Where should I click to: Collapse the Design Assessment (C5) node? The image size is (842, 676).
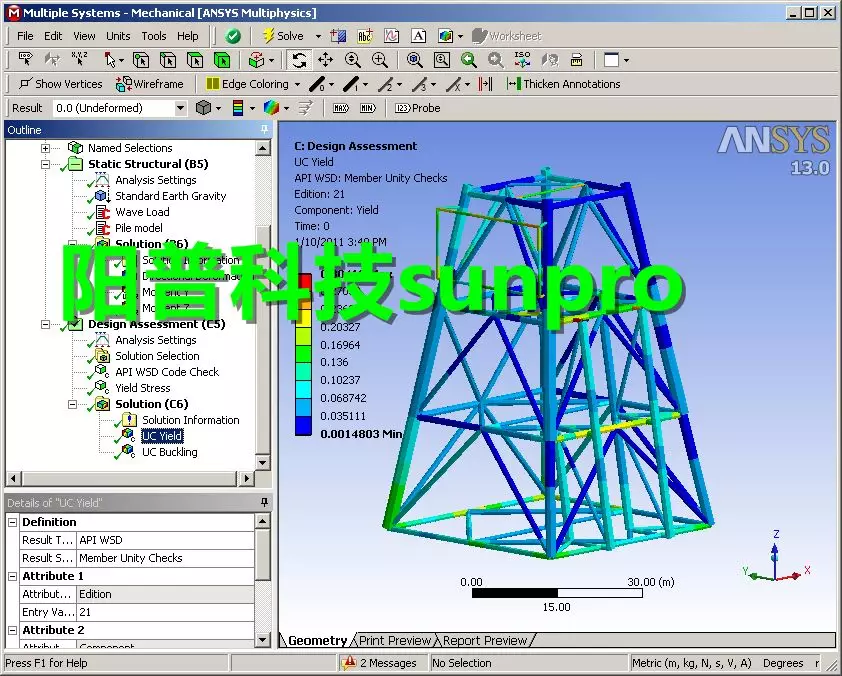[46, 324]
